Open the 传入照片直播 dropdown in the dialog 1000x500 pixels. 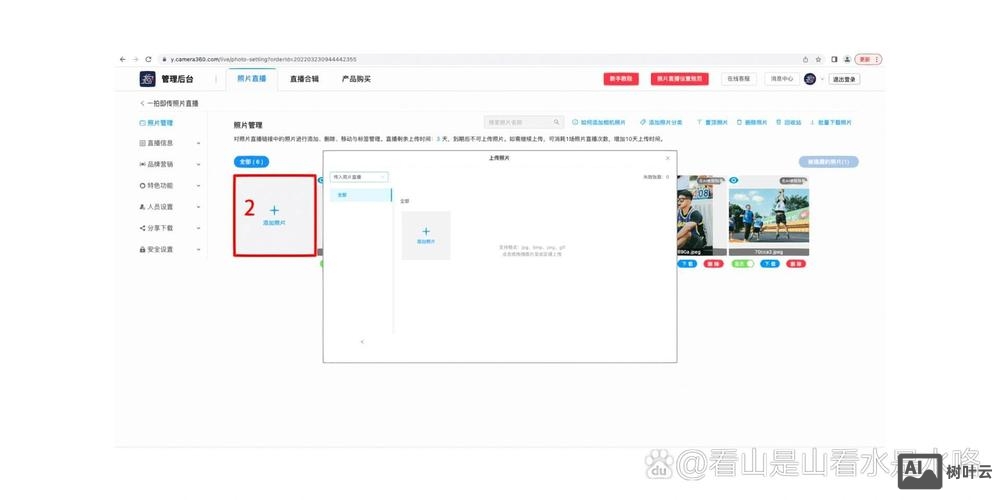tap(359, 177)
